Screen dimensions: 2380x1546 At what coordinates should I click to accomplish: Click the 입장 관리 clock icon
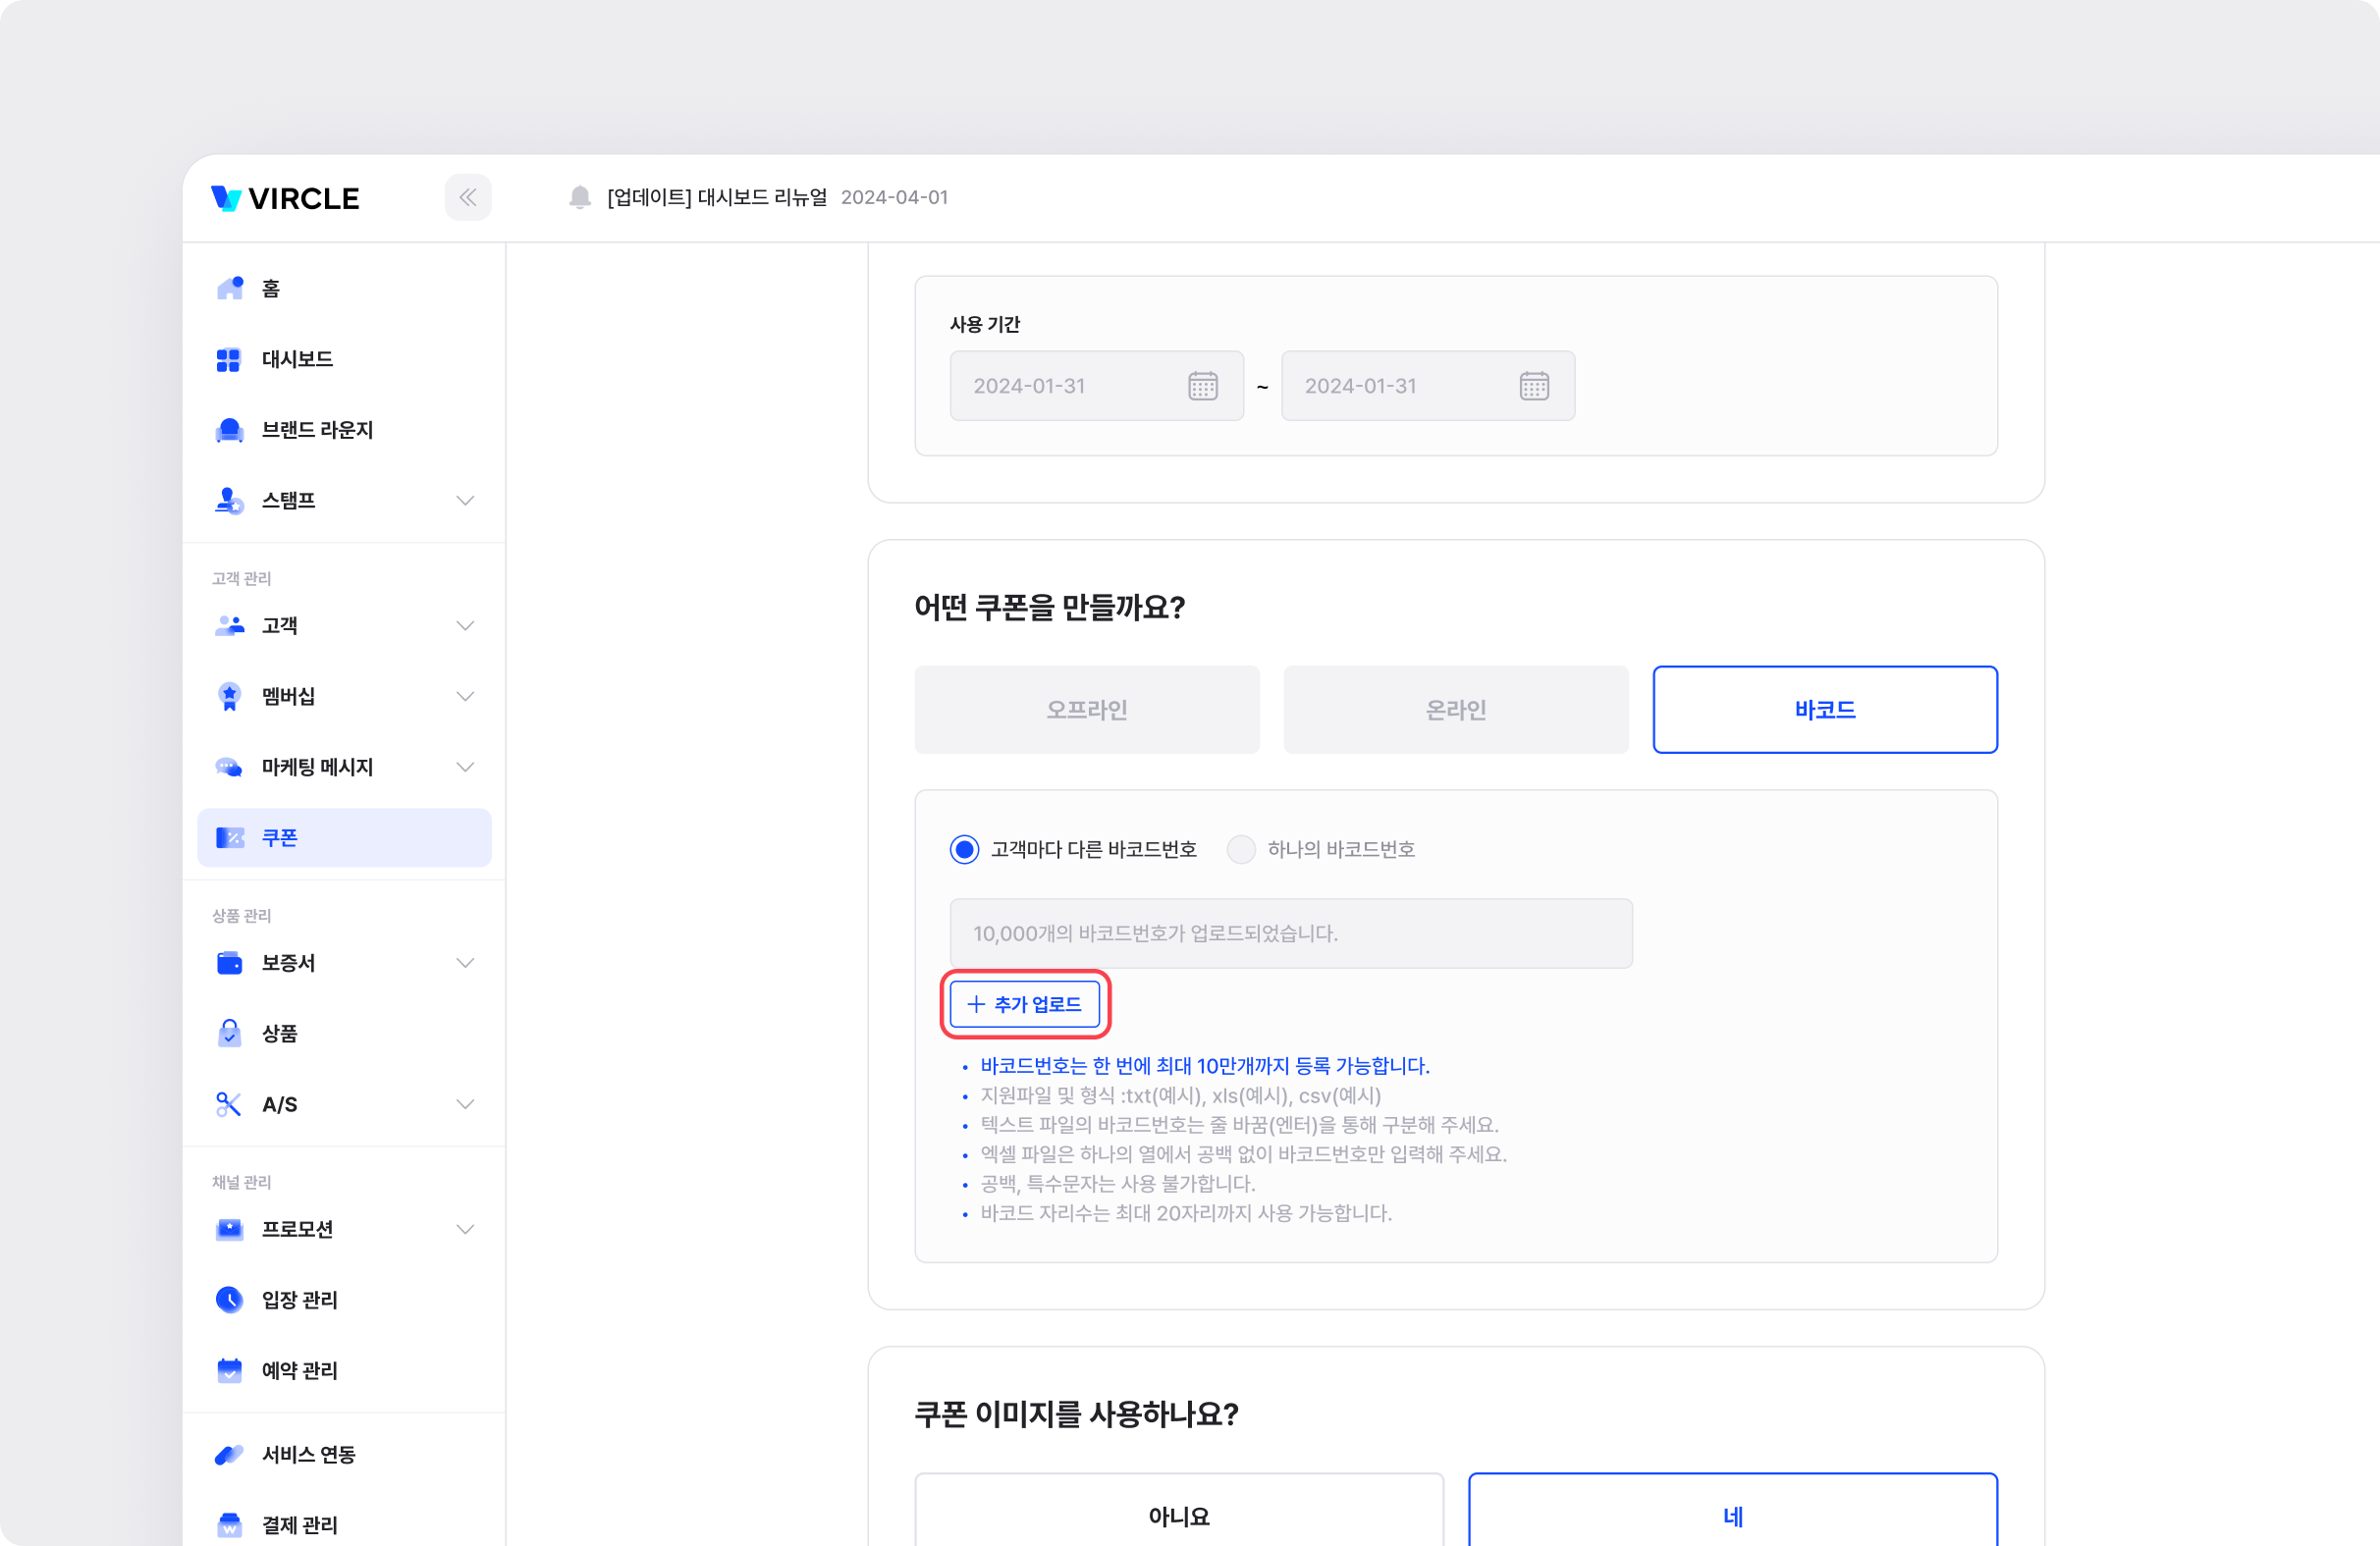(x=229, y=1299)
